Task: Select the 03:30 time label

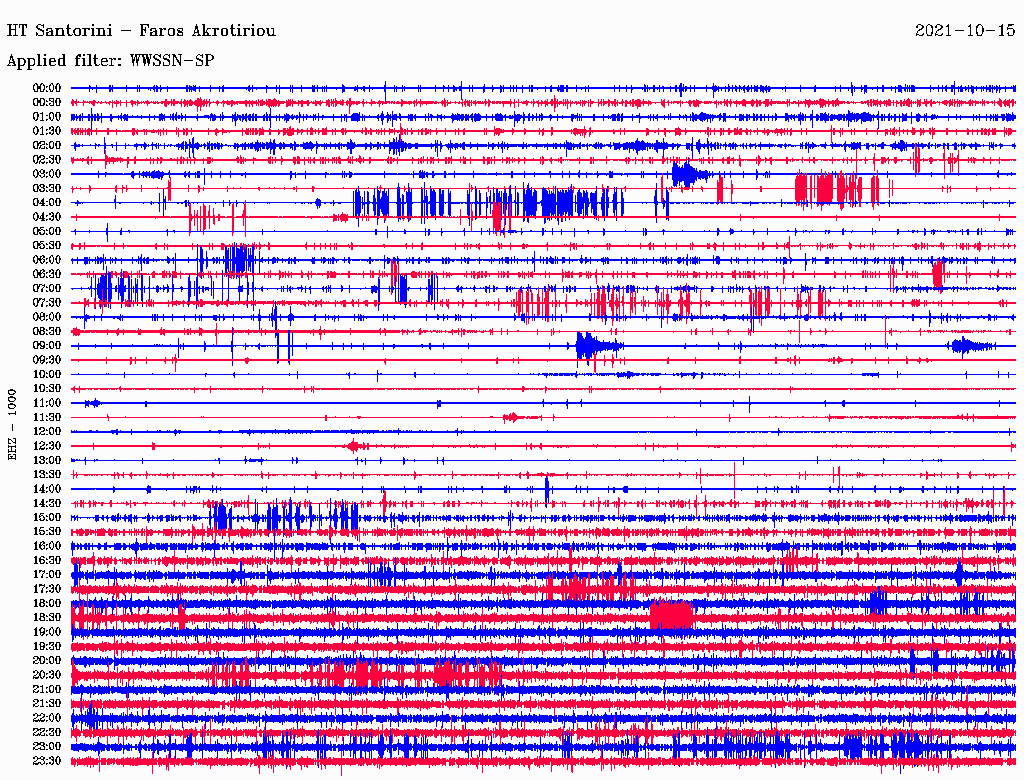Action: (47, 188)
